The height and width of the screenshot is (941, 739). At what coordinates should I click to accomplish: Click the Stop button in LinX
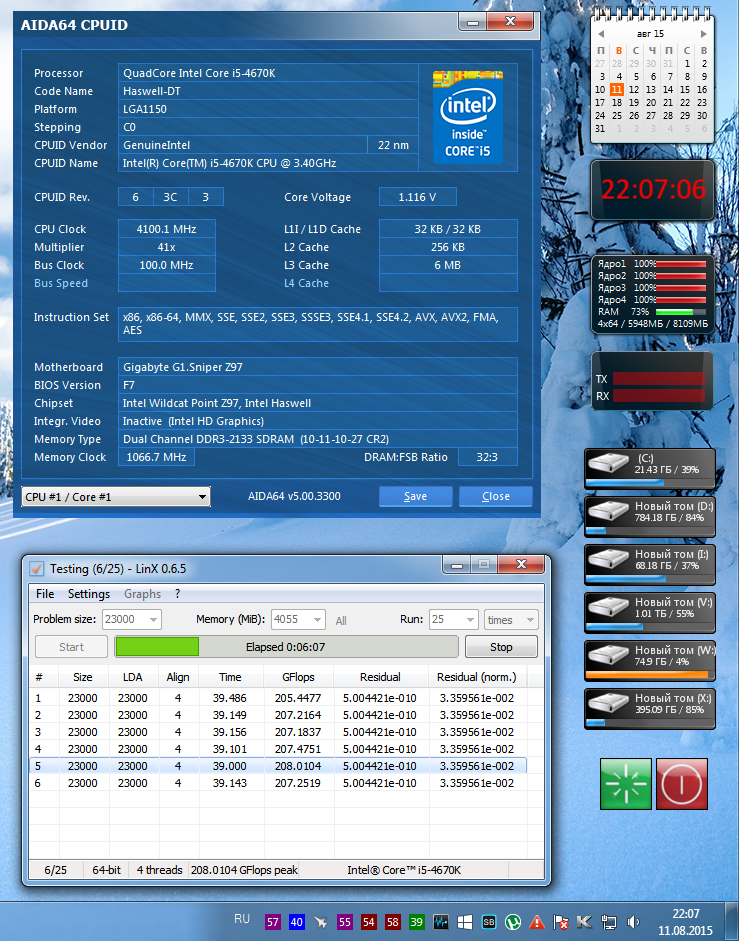501,647
